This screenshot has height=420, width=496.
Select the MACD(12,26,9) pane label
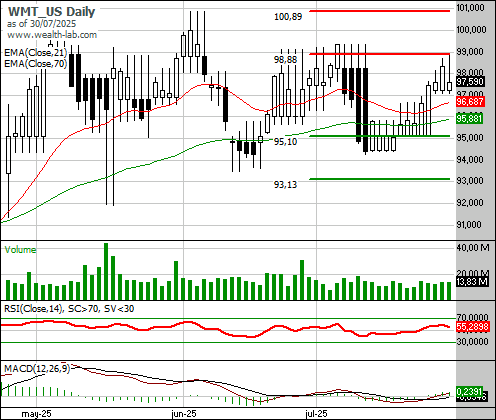37,369
